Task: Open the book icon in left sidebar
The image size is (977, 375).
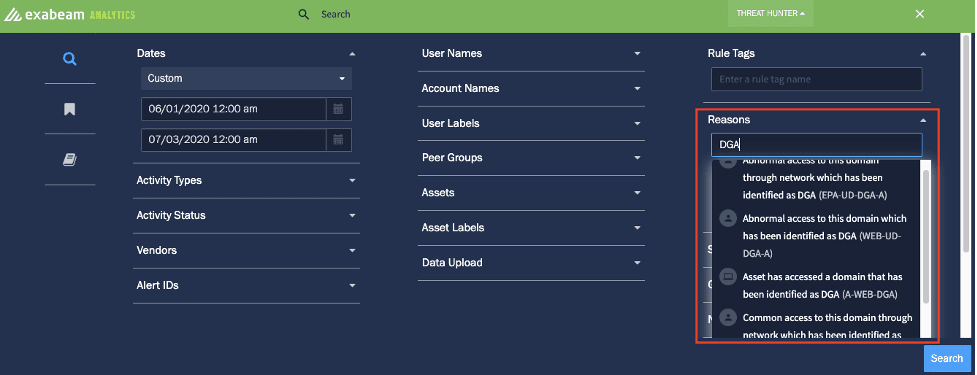Action: pyautogui.click(x=70, y=159)
